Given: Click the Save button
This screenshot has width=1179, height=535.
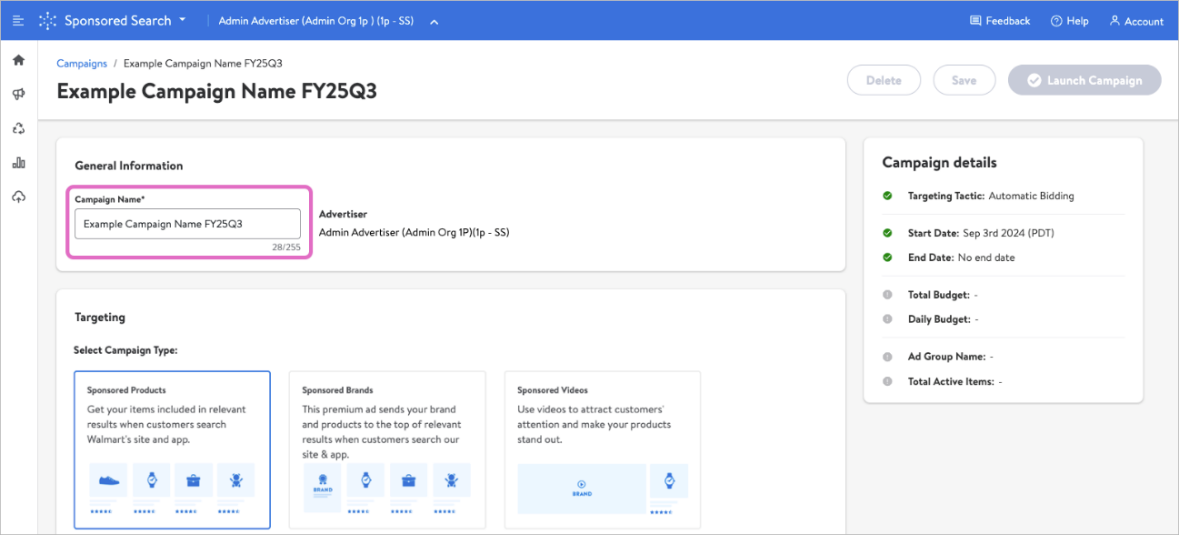Looking at the screenshot, I should click(964, 81).
